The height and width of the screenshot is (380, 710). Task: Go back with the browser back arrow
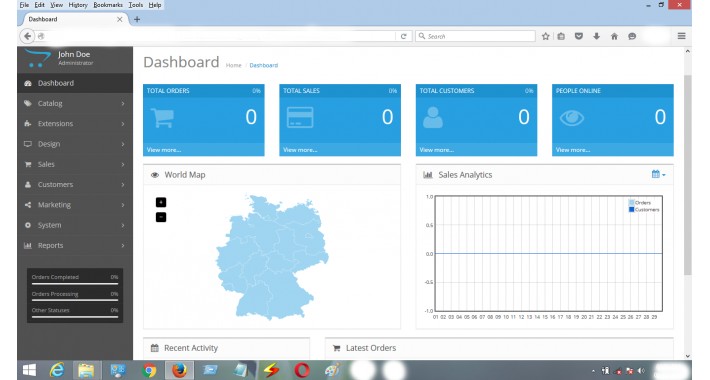[27, 36]
